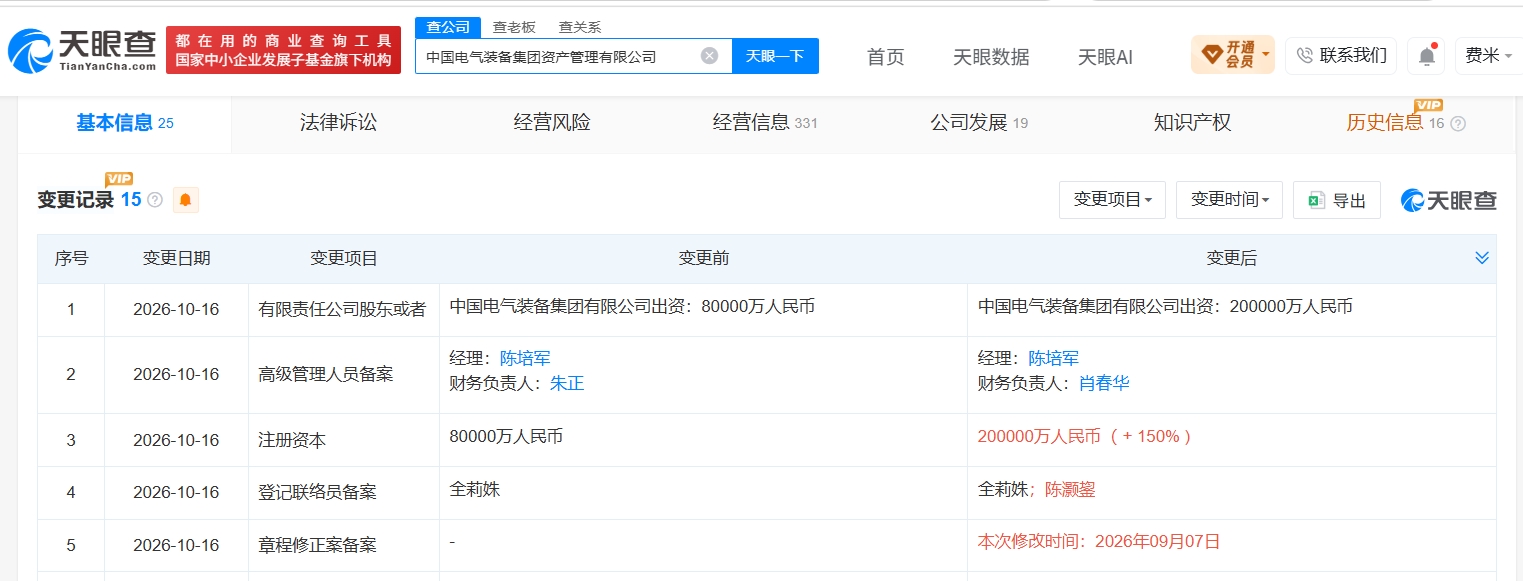The height and width of the screenshot is (581, 1523).
Task: Open 天眼AI in the top navigation
Action: tap(1105, 57)
